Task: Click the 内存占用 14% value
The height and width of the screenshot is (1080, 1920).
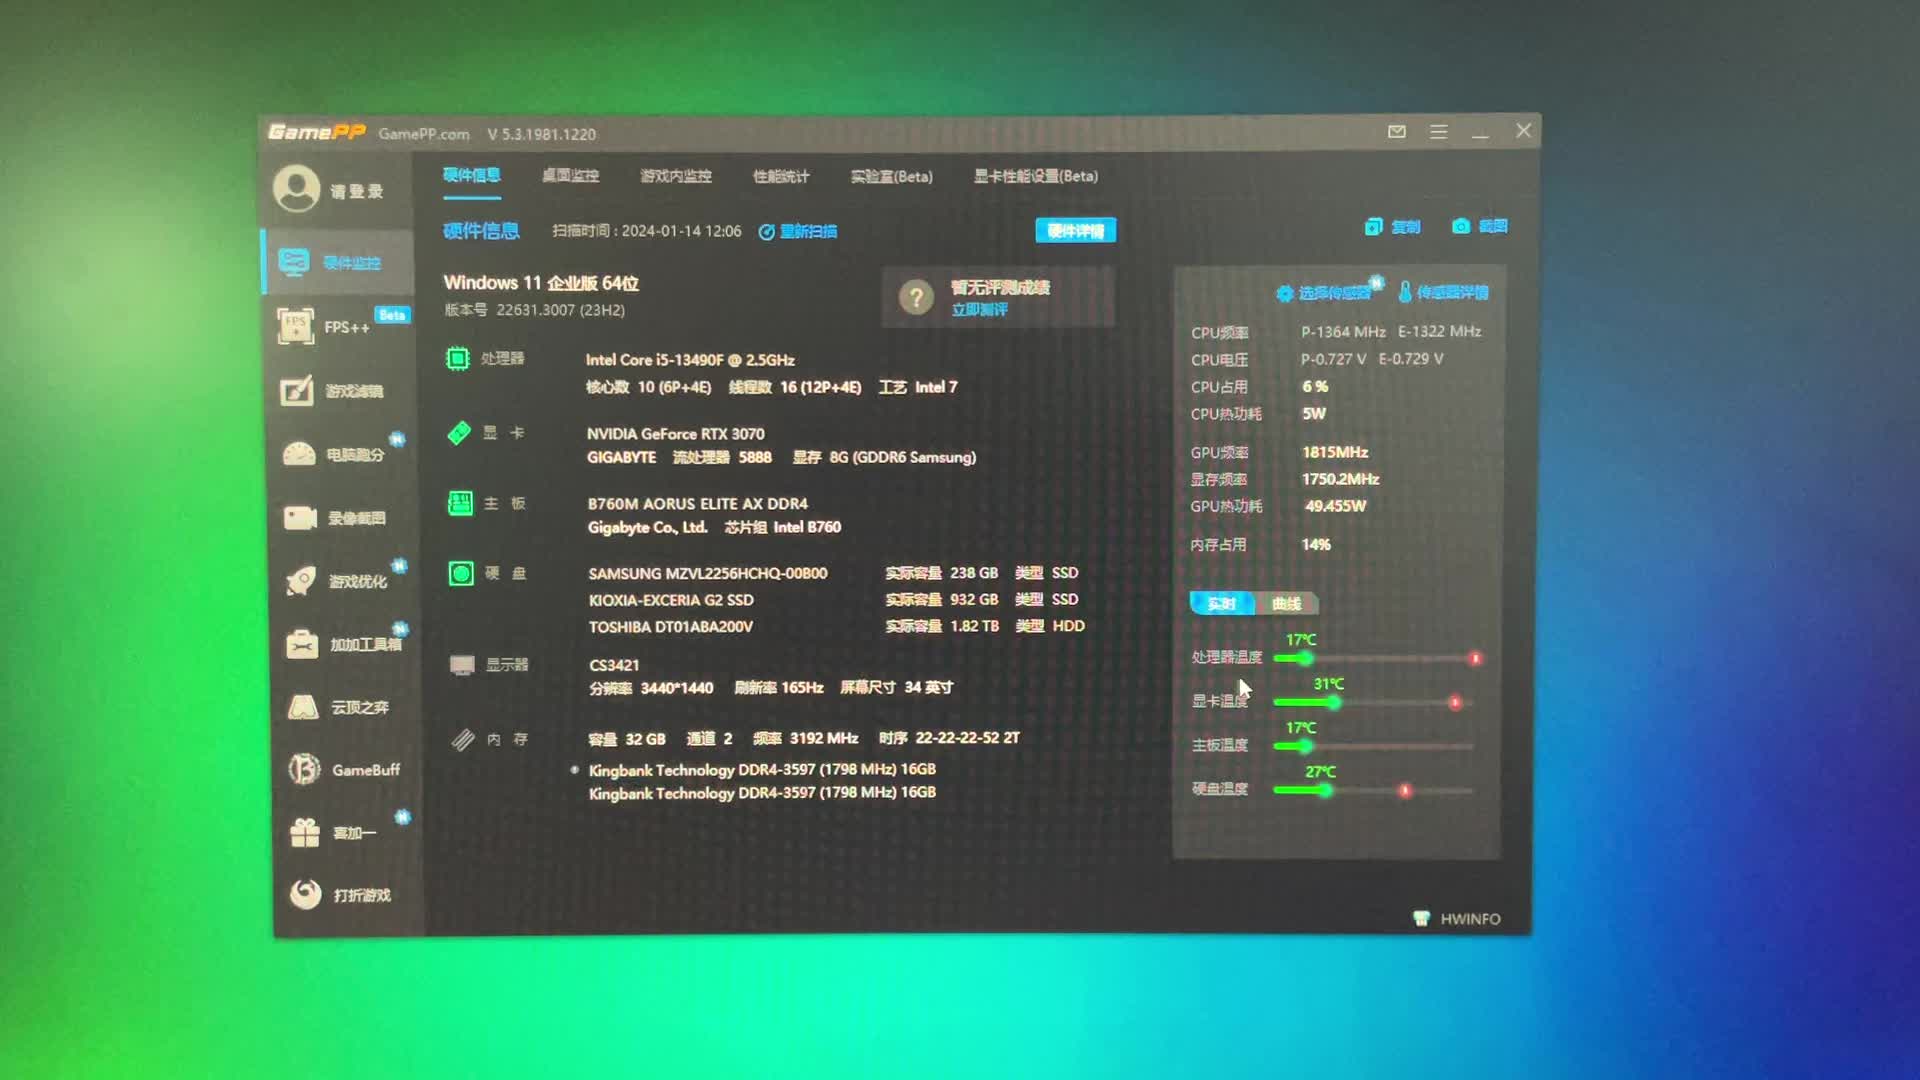Action: click(x=1316, y=545)
